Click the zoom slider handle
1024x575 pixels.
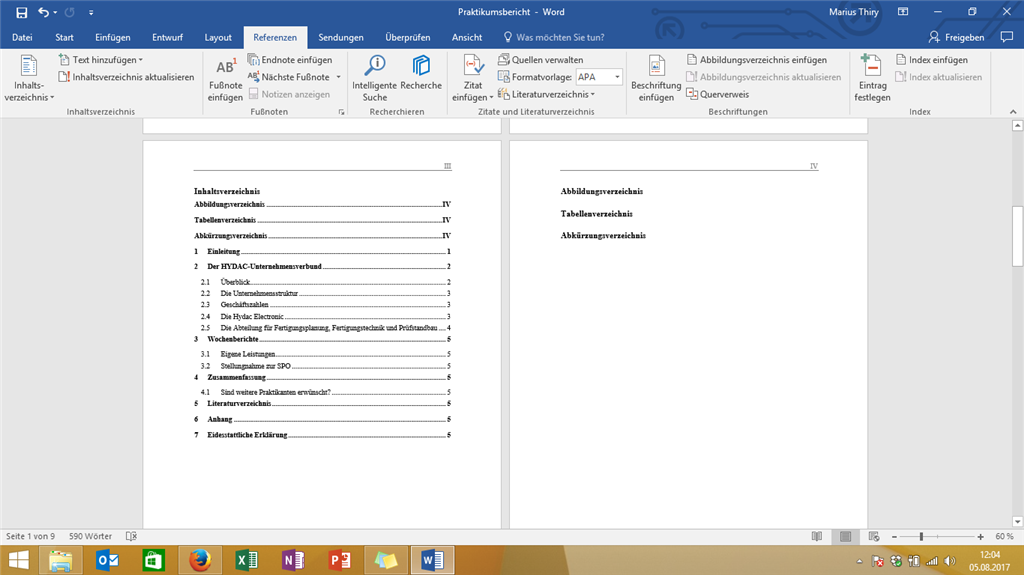(921, 537)
